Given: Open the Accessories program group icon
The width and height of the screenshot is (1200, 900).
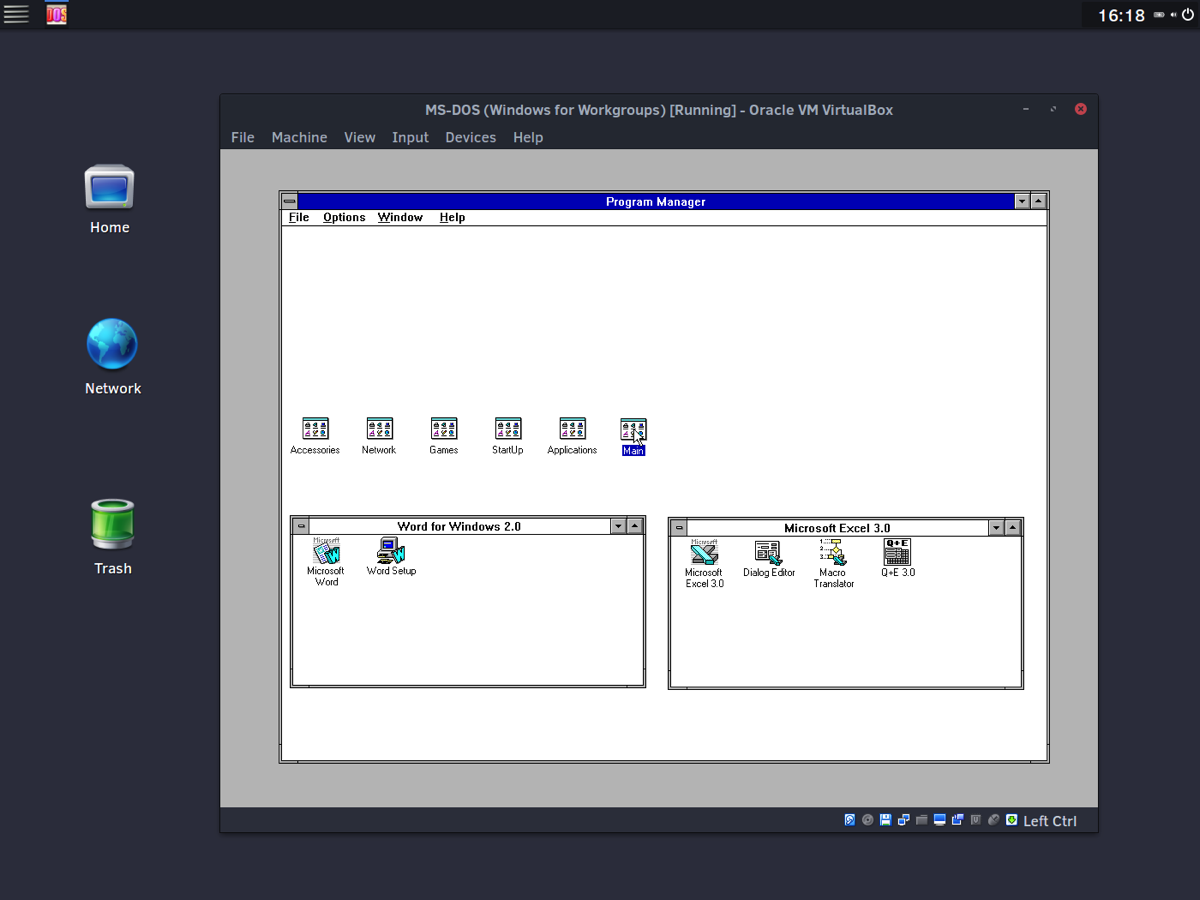Looking at the screenshot, I should [315, 436].
